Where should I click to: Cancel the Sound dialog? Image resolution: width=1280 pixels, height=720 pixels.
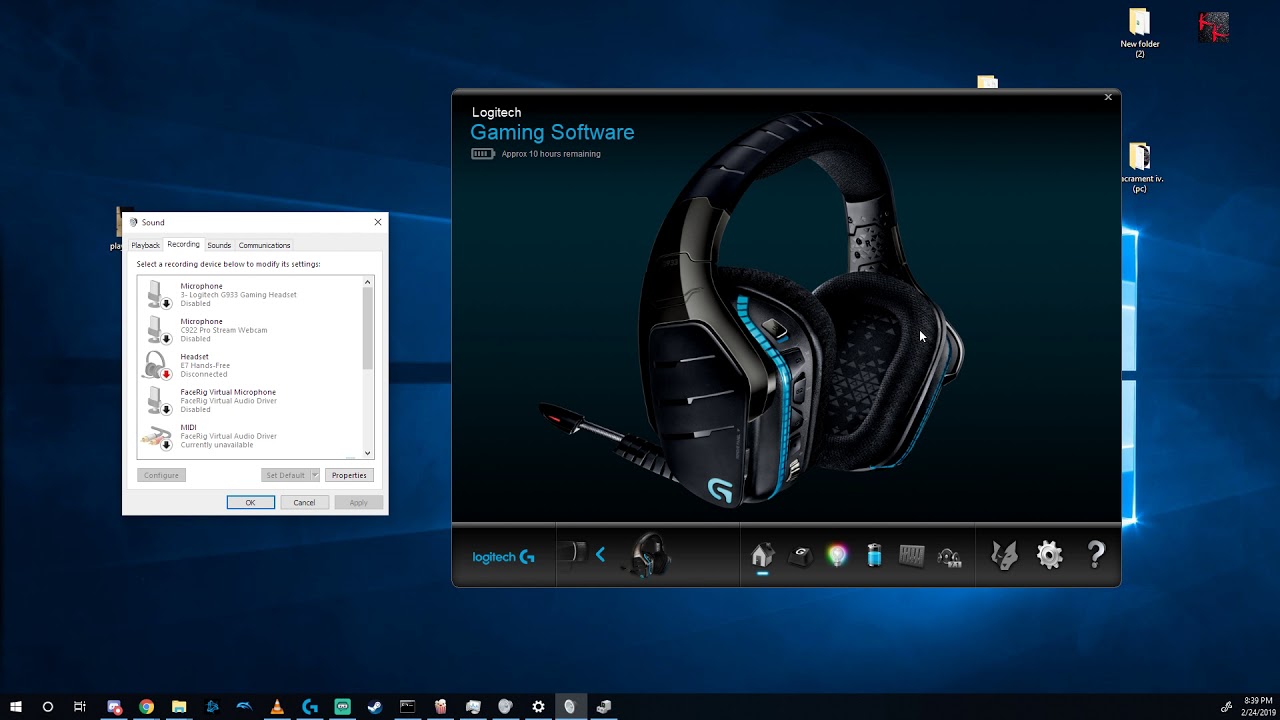pos(304,502)
